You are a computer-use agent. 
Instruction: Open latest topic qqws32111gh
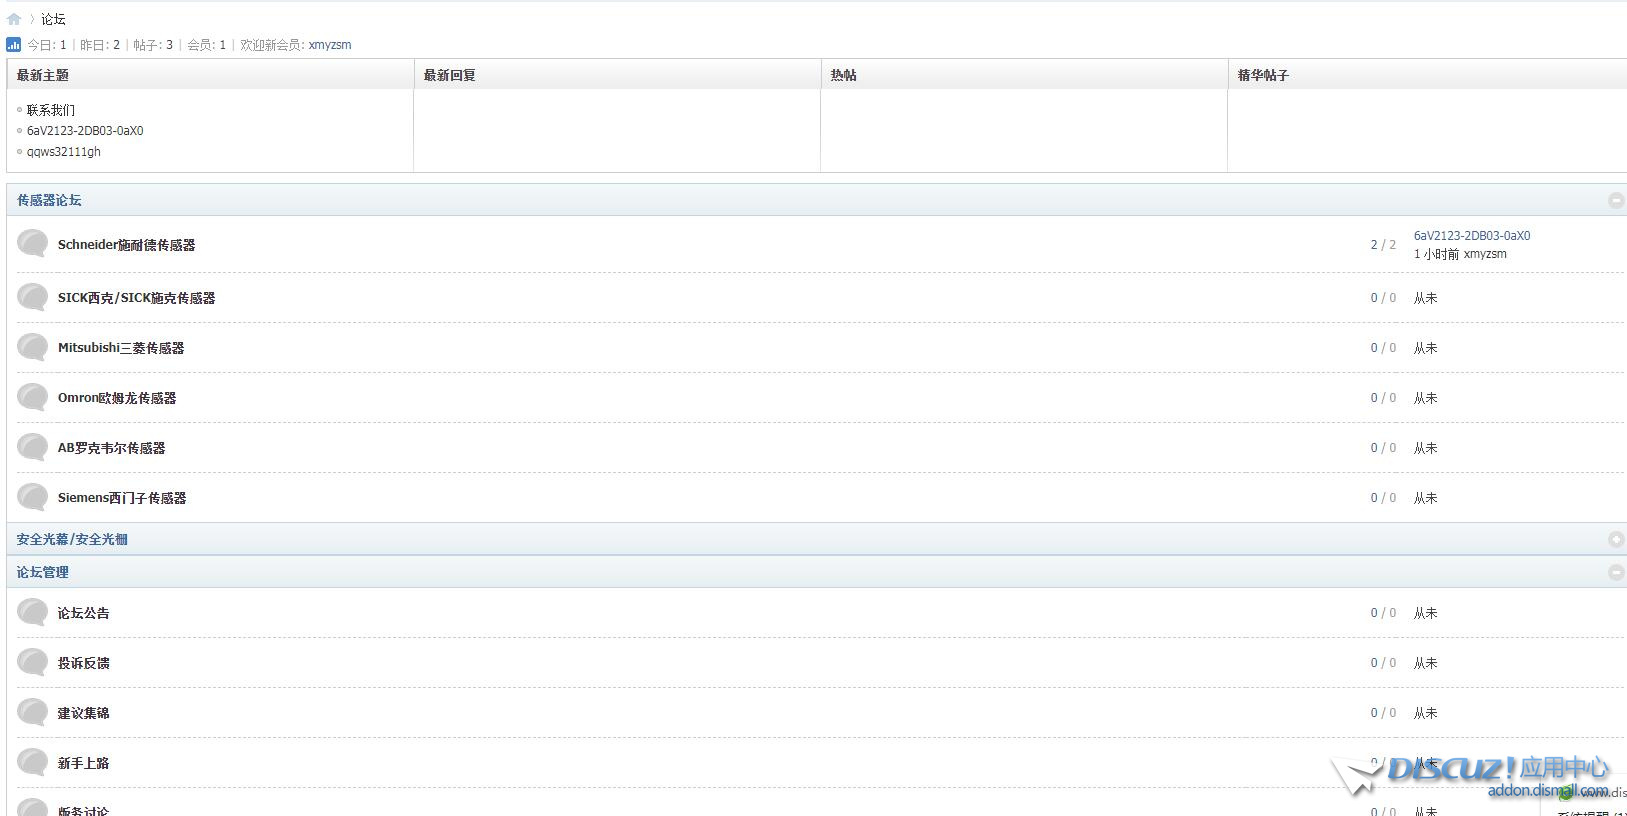(x=64, y=152)
